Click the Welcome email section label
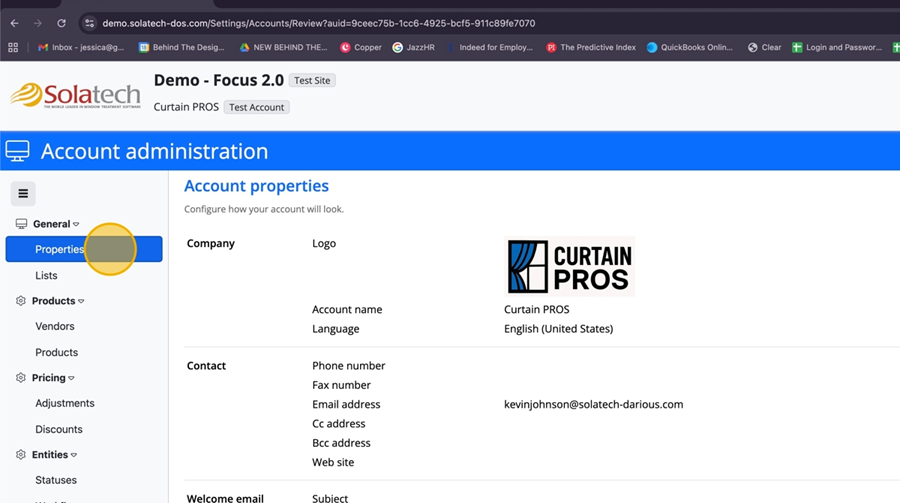Screen dimensions: 900x503 click(x=225, y=498)
